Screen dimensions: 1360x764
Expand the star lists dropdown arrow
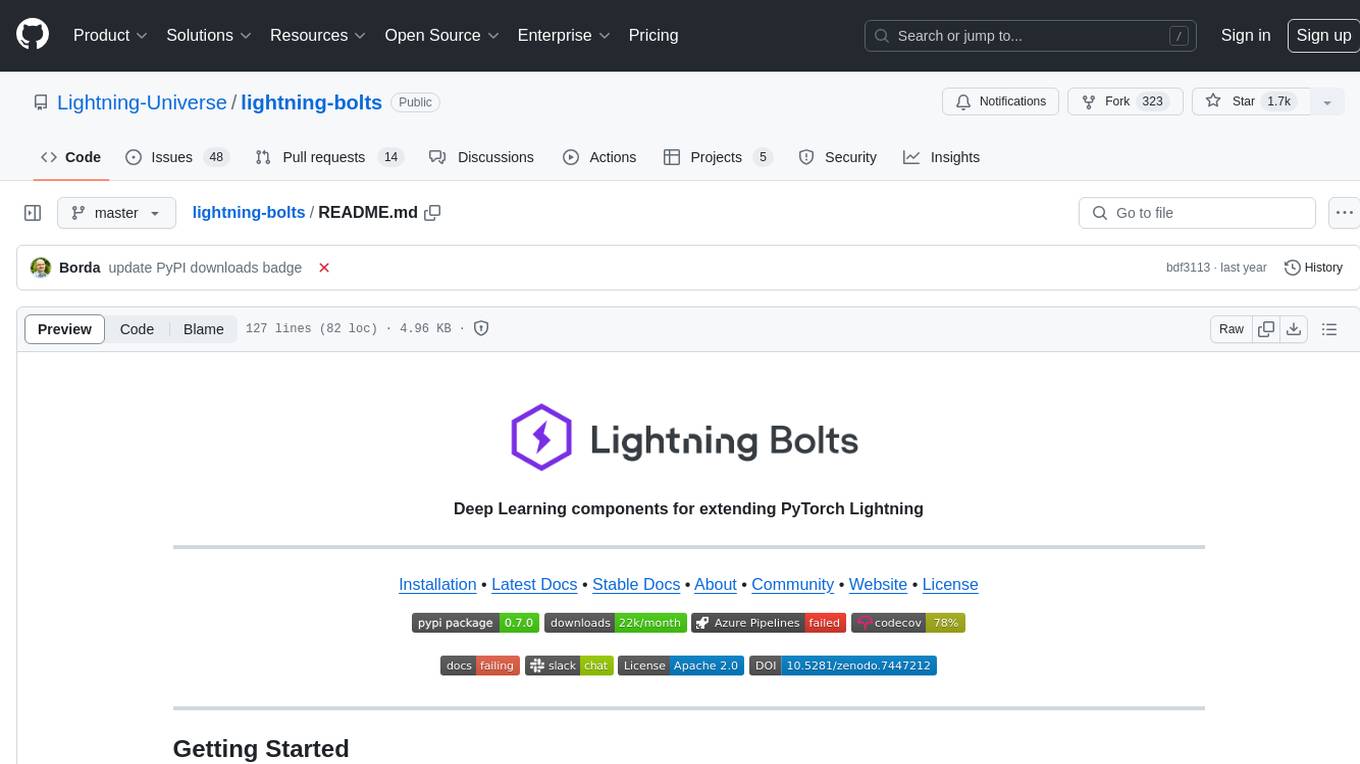(1327, 102)
